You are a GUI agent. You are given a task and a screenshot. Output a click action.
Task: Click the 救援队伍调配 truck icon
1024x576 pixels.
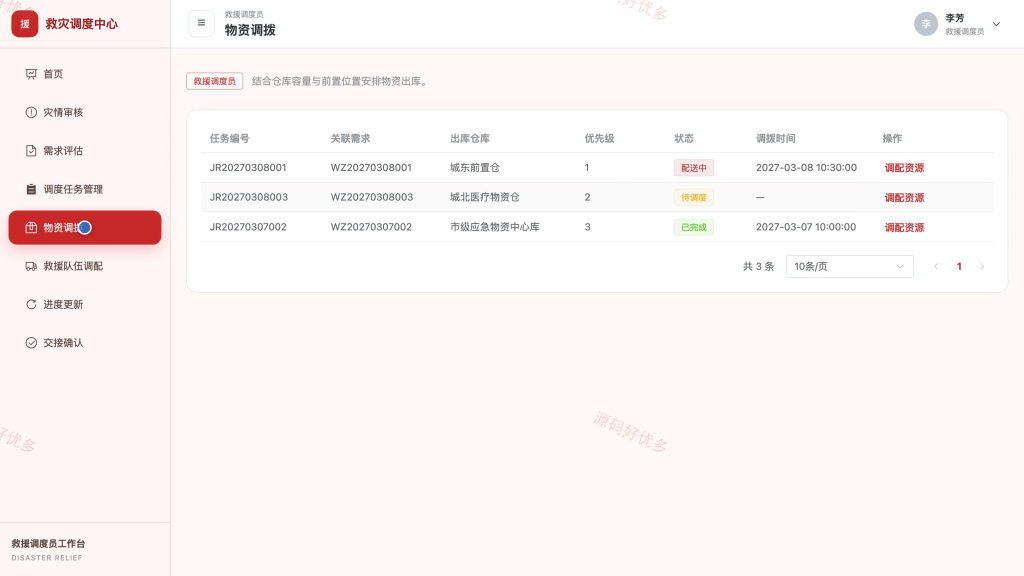tap(31, 266)
